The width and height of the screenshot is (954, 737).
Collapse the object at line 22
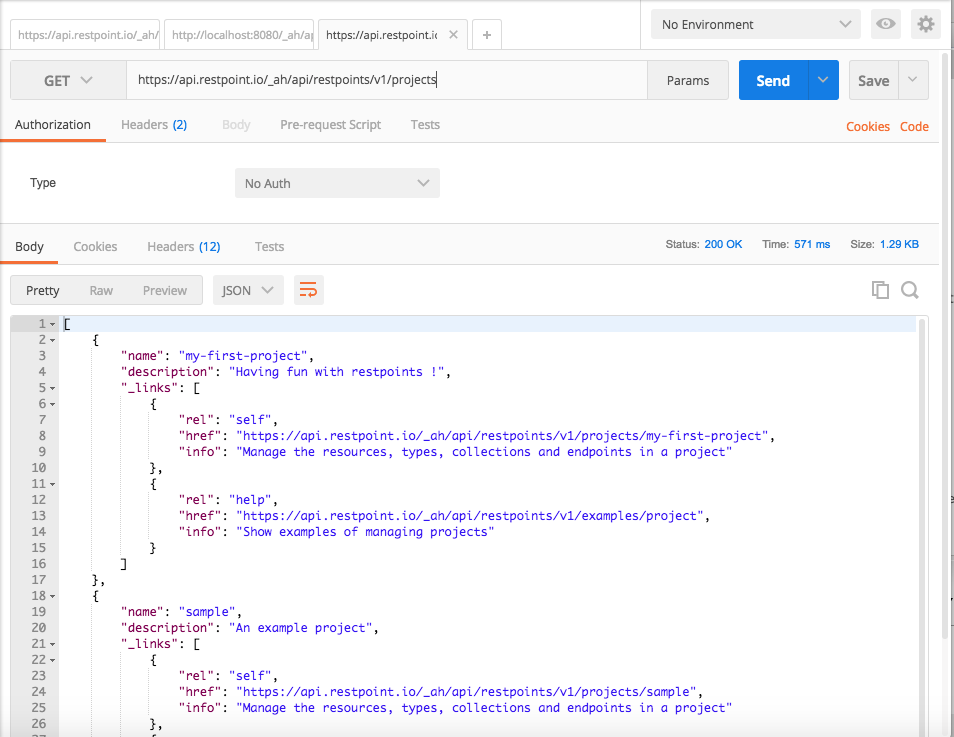tap(52, 660)
